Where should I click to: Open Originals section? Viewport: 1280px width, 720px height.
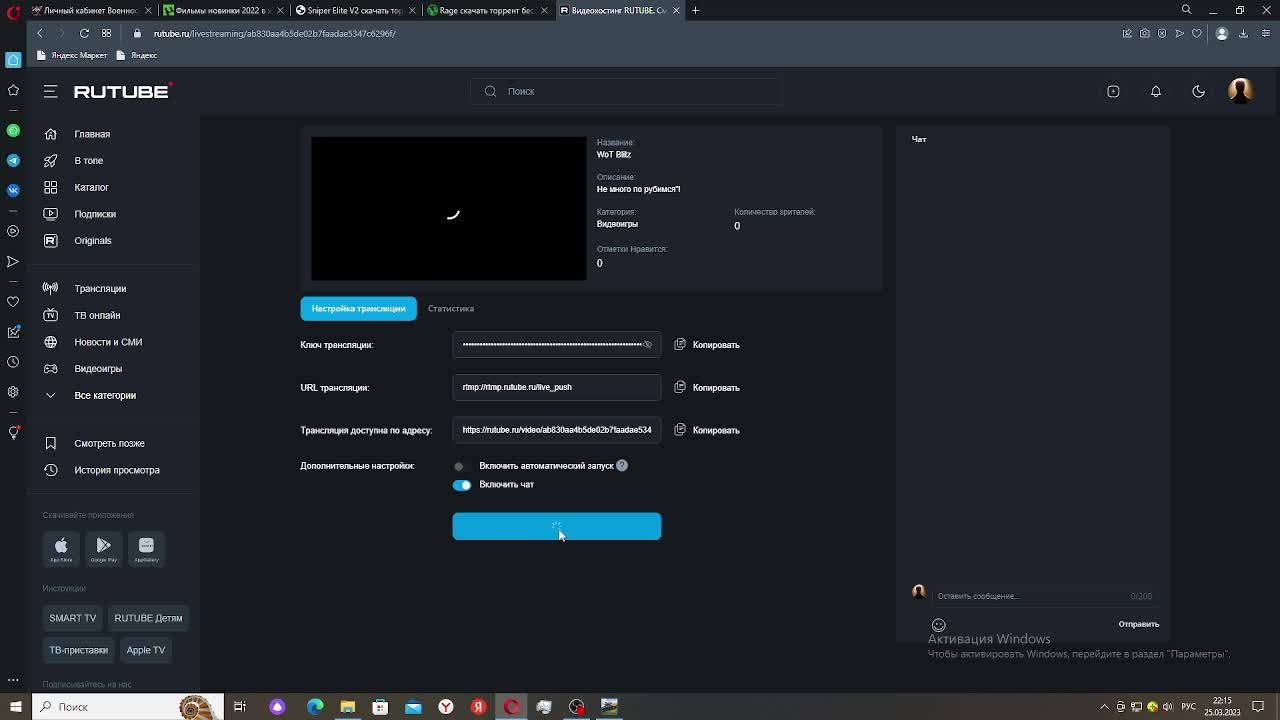93,240
